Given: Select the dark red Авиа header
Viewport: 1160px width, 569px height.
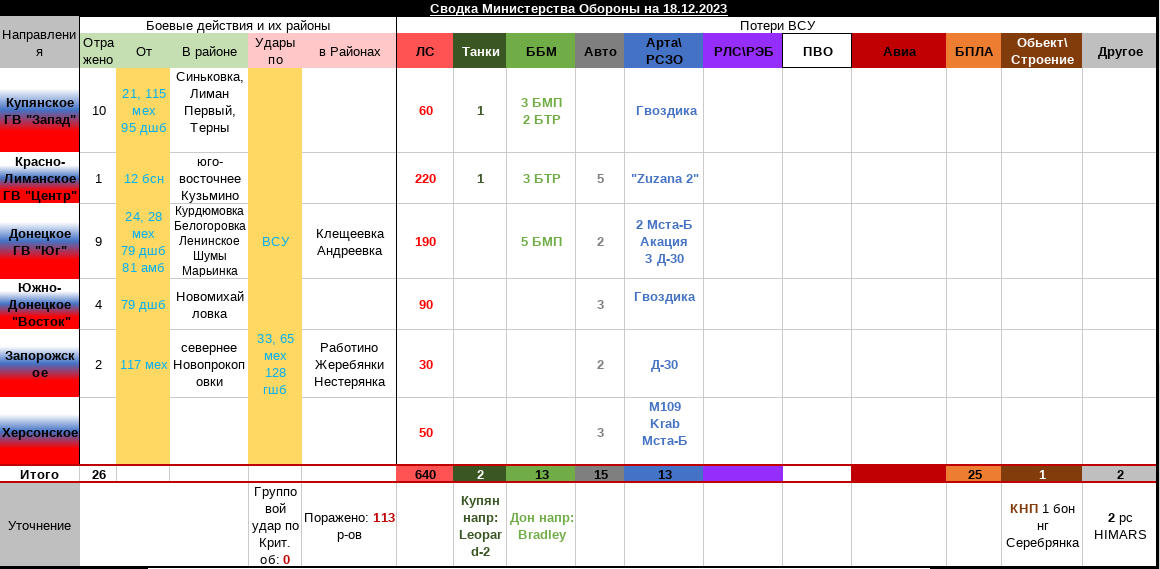Looking at the screenshot, I should click(898, 51).
